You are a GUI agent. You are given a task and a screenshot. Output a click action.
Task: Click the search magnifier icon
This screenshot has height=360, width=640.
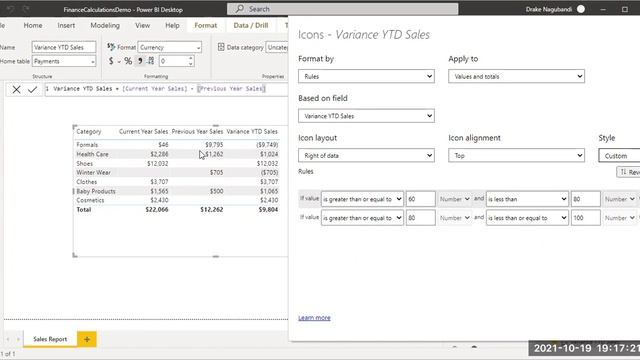(x=240, y=9)
